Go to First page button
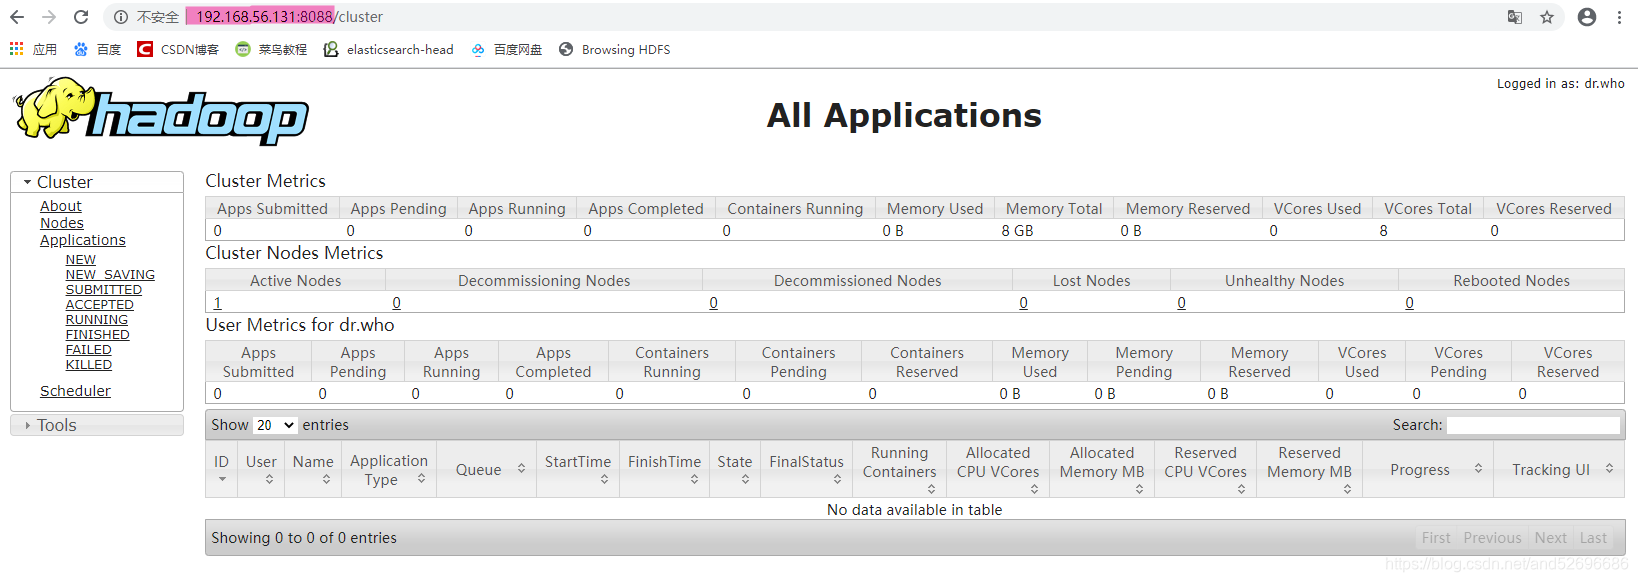Viewport: 1638px width, 582px height. click(x=1436, y=538)
